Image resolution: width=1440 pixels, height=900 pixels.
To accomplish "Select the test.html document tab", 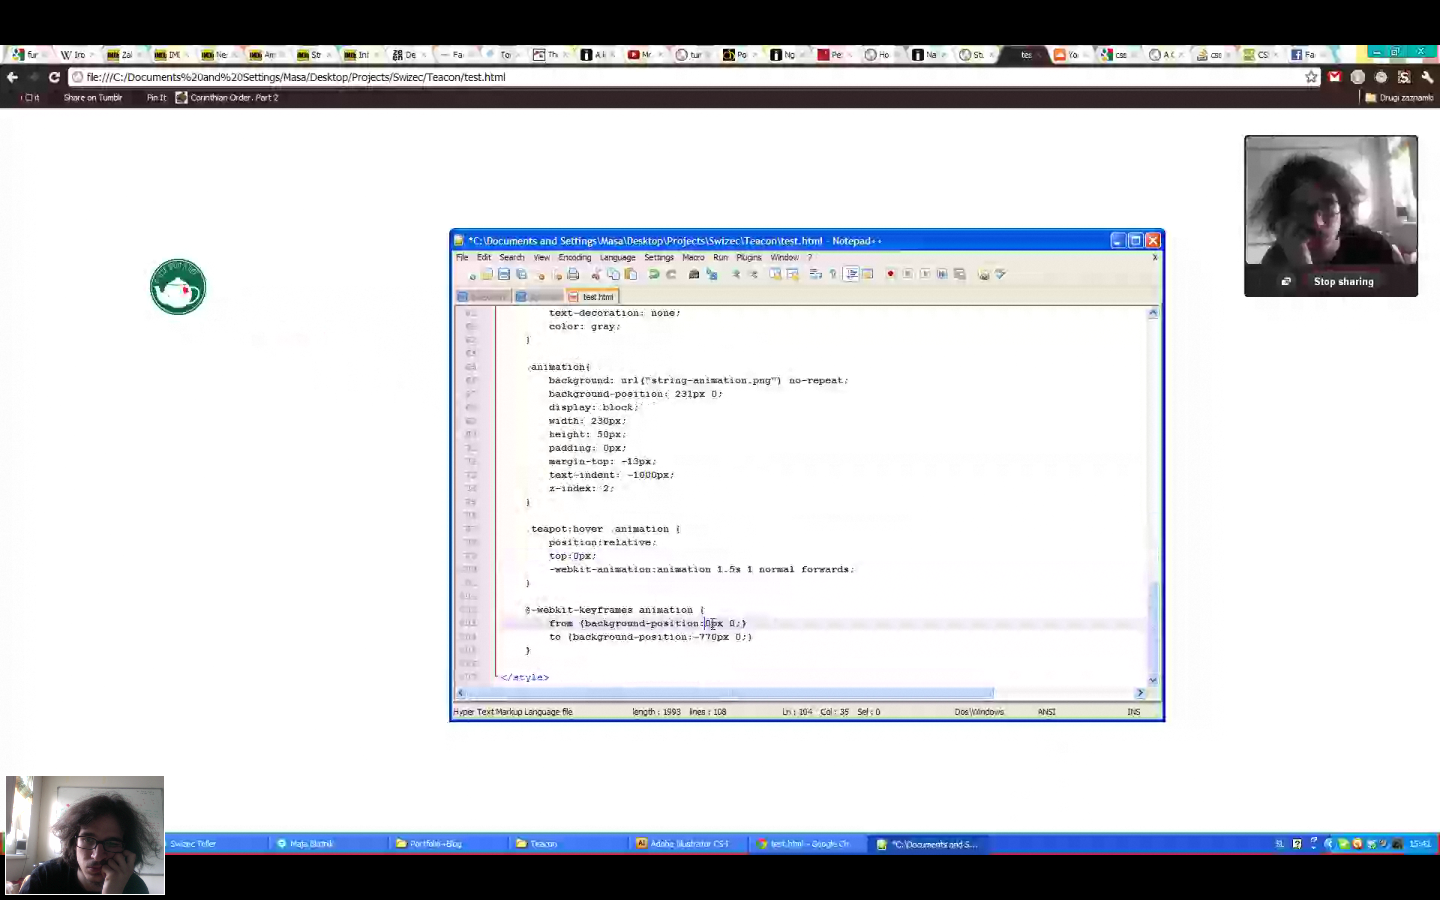I will (x=593, y=297).
